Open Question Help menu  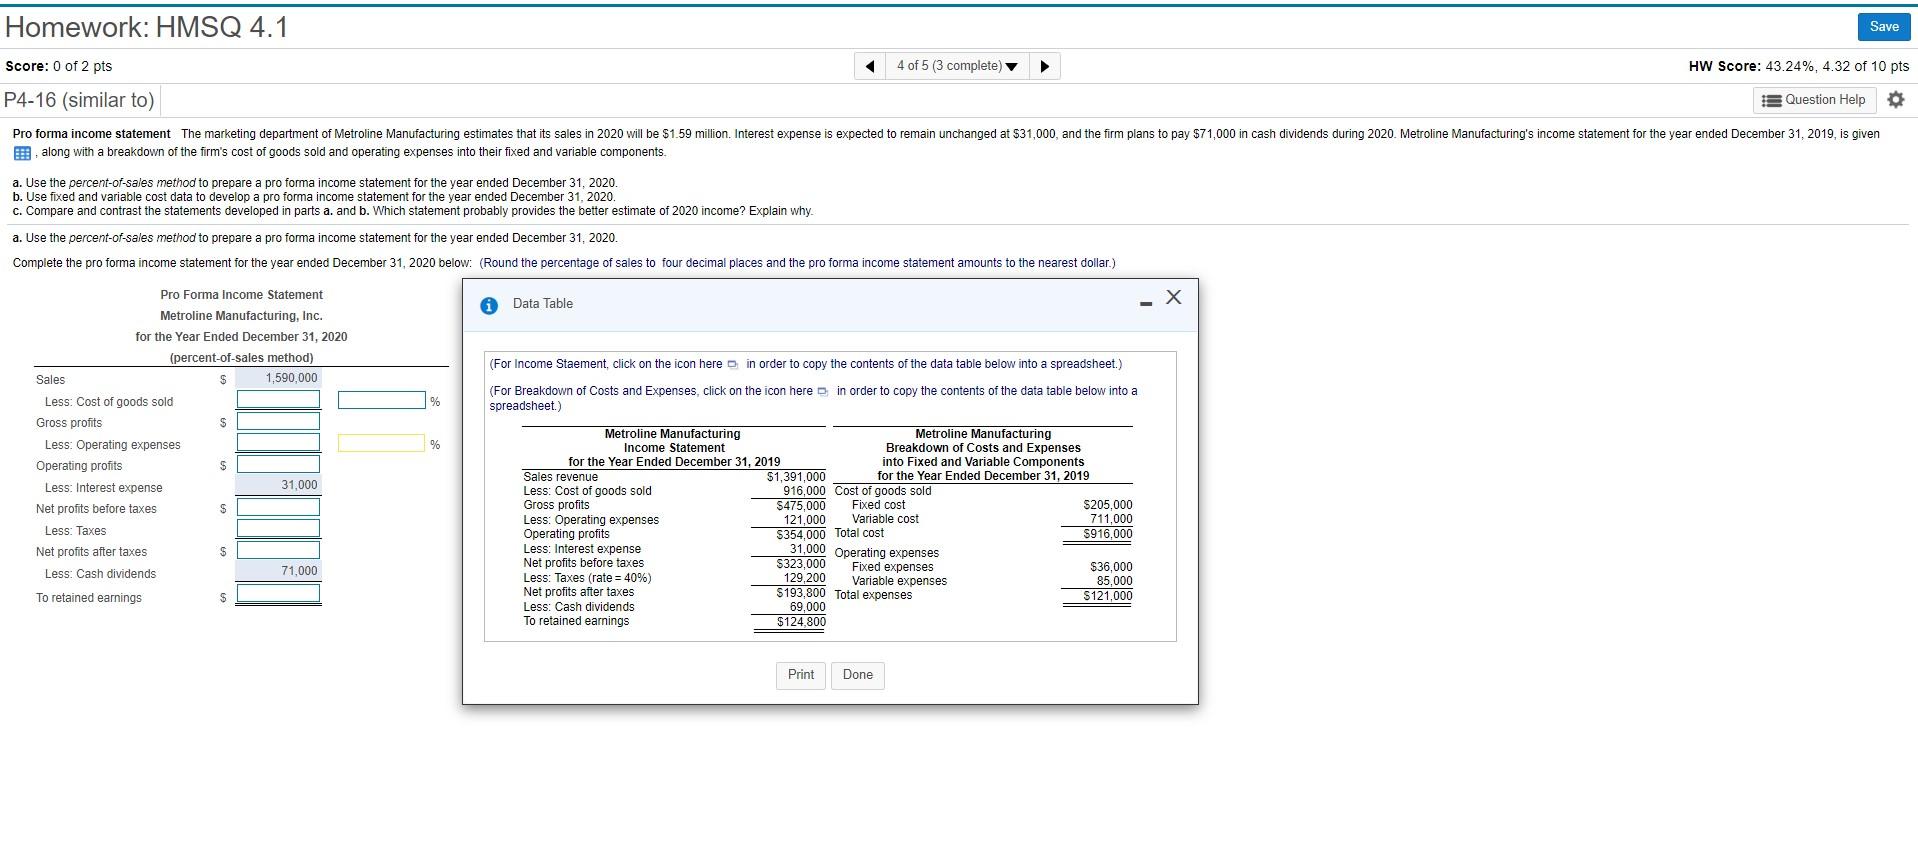(1815, 100)
